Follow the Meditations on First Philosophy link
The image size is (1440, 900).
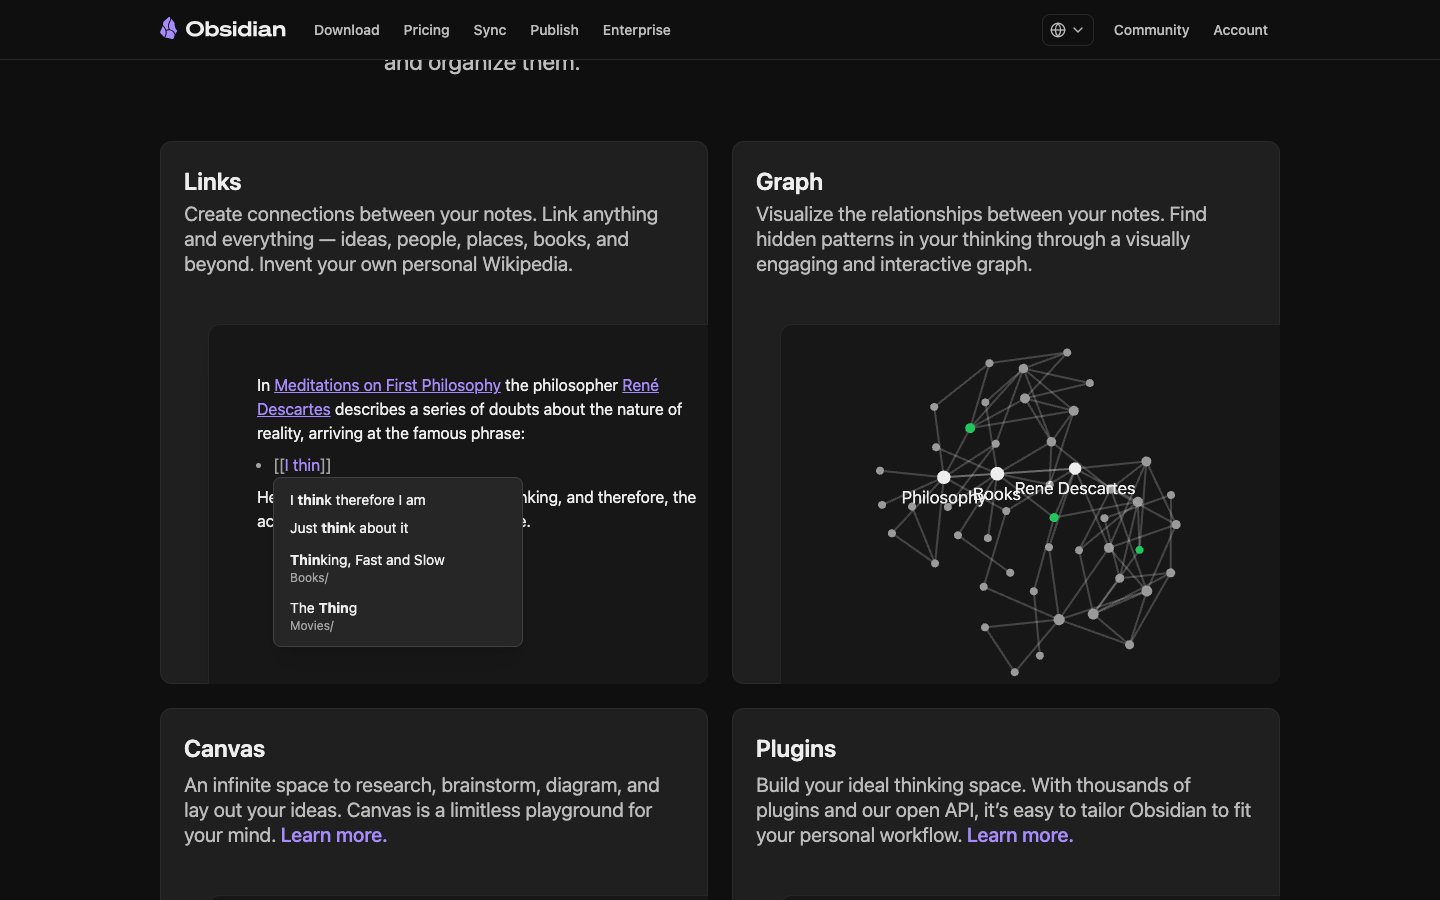[387, 385]
